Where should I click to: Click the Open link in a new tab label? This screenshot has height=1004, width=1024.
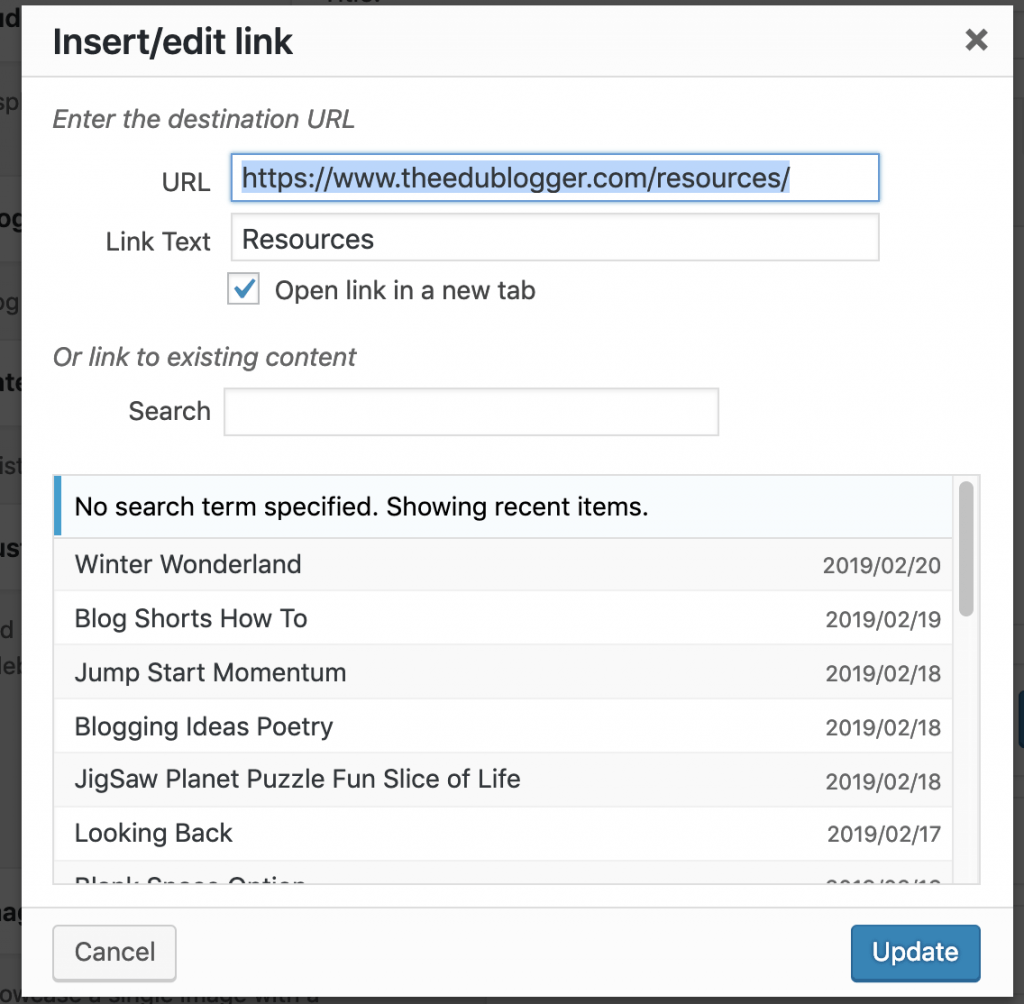point(405,291)
